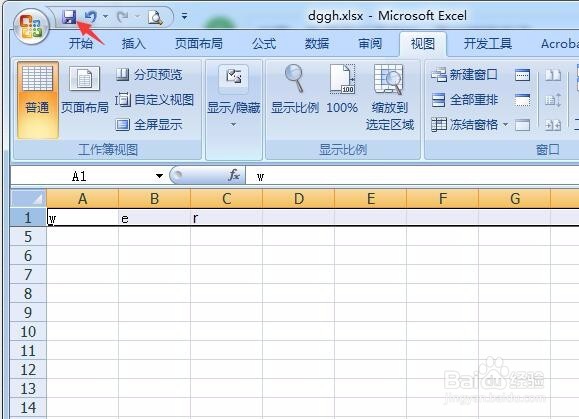
Task: Click cell B1 containing e
Action: point(155,217)
